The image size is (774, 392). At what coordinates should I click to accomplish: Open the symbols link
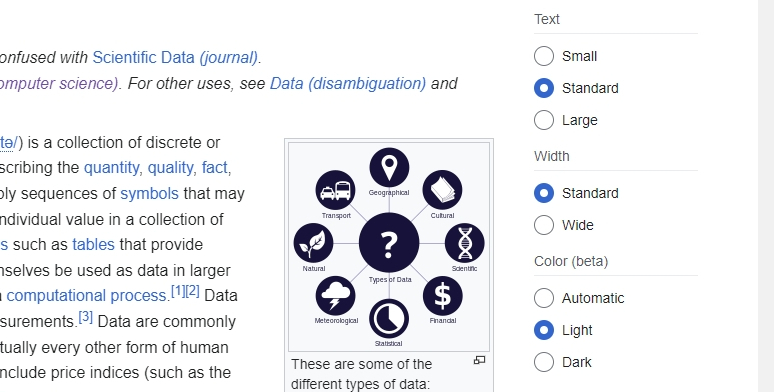click(150, 193)
